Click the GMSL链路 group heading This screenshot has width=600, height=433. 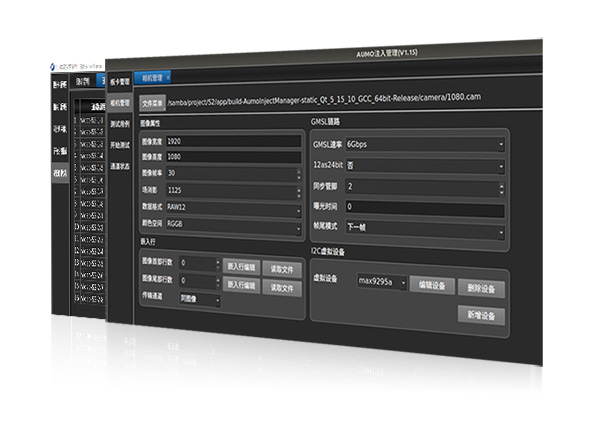pos(325,122)
